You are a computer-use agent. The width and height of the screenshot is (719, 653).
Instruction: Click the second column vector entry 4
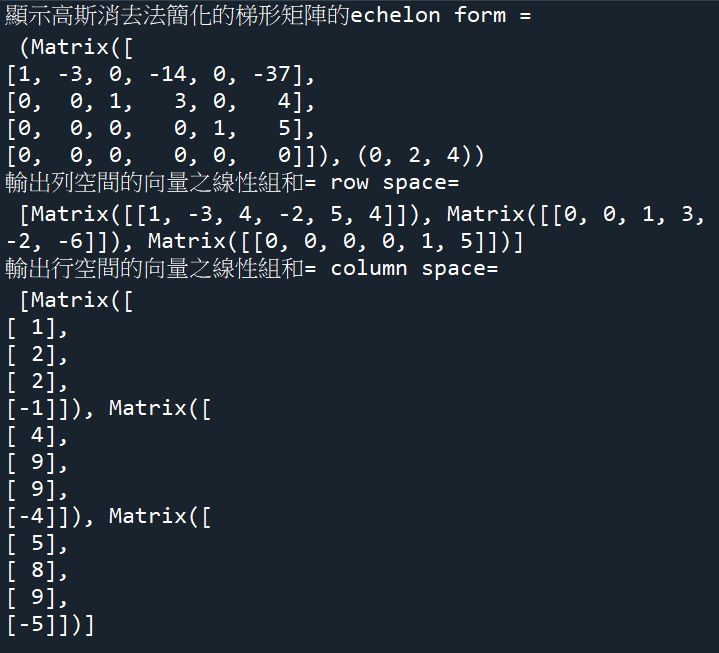coord(37,436)
